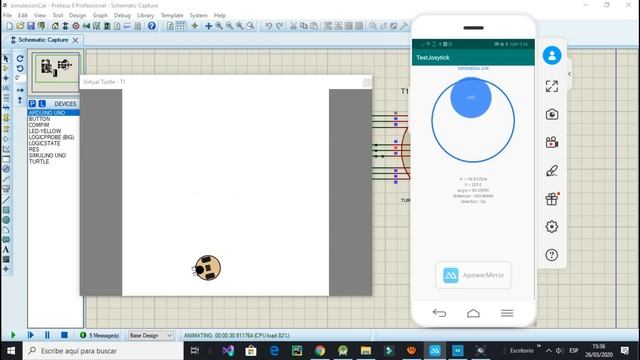Click the ApowerMirror account profile icon
Viewport: 640px width, 360px height.
point(552,55)
